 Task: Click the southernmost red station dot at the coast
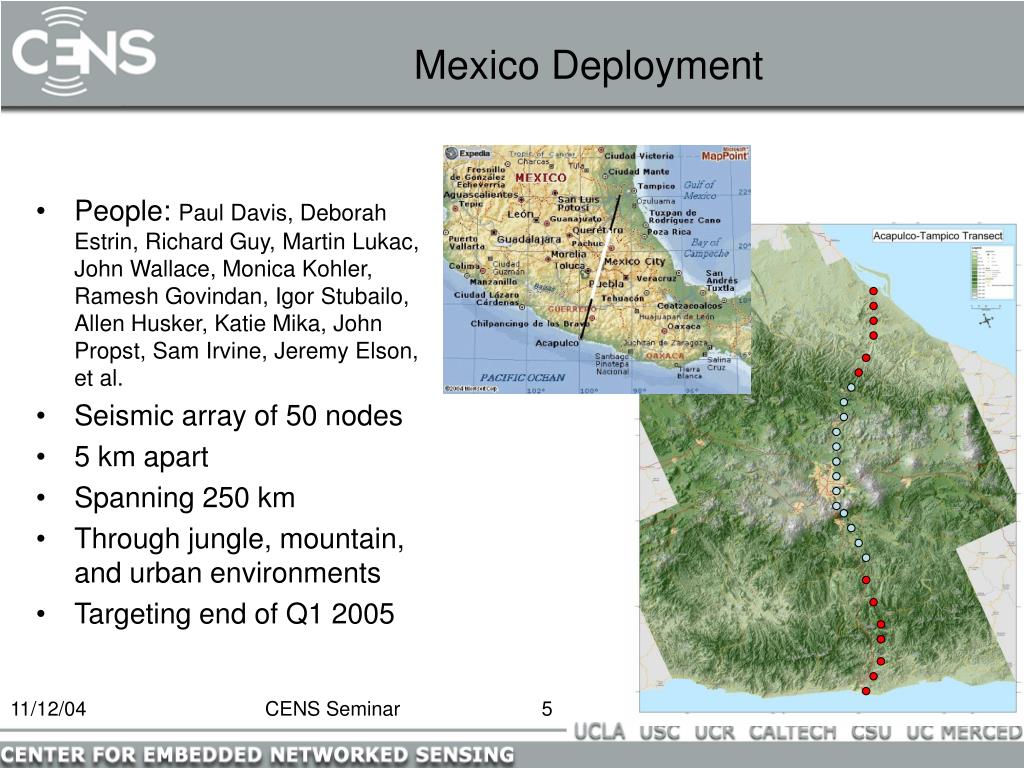[865, 691]
